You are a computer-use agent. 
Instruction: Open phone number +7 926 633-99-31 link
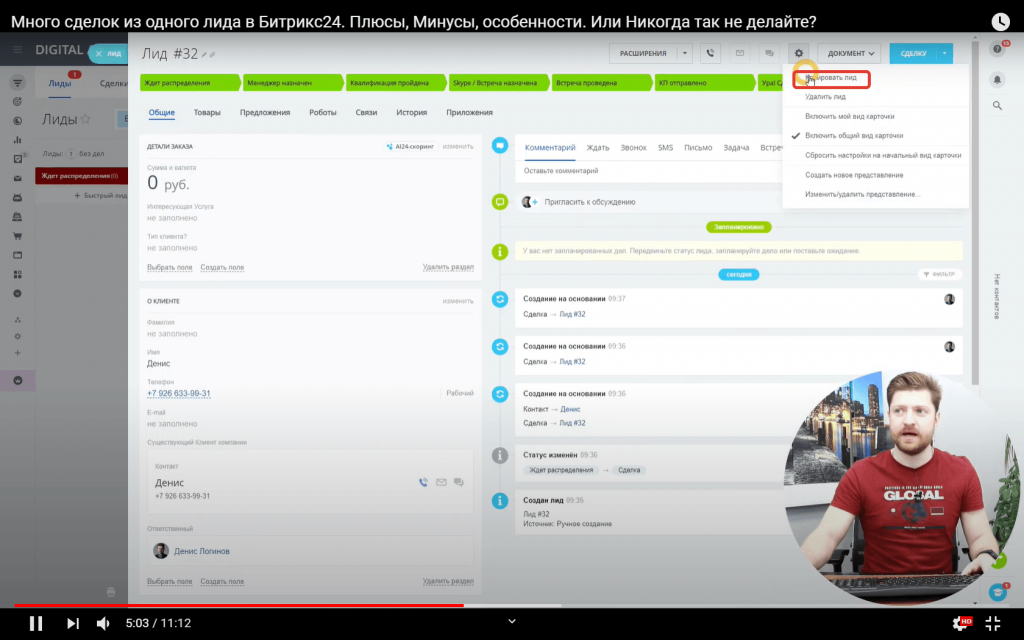[x=179, y=393]
